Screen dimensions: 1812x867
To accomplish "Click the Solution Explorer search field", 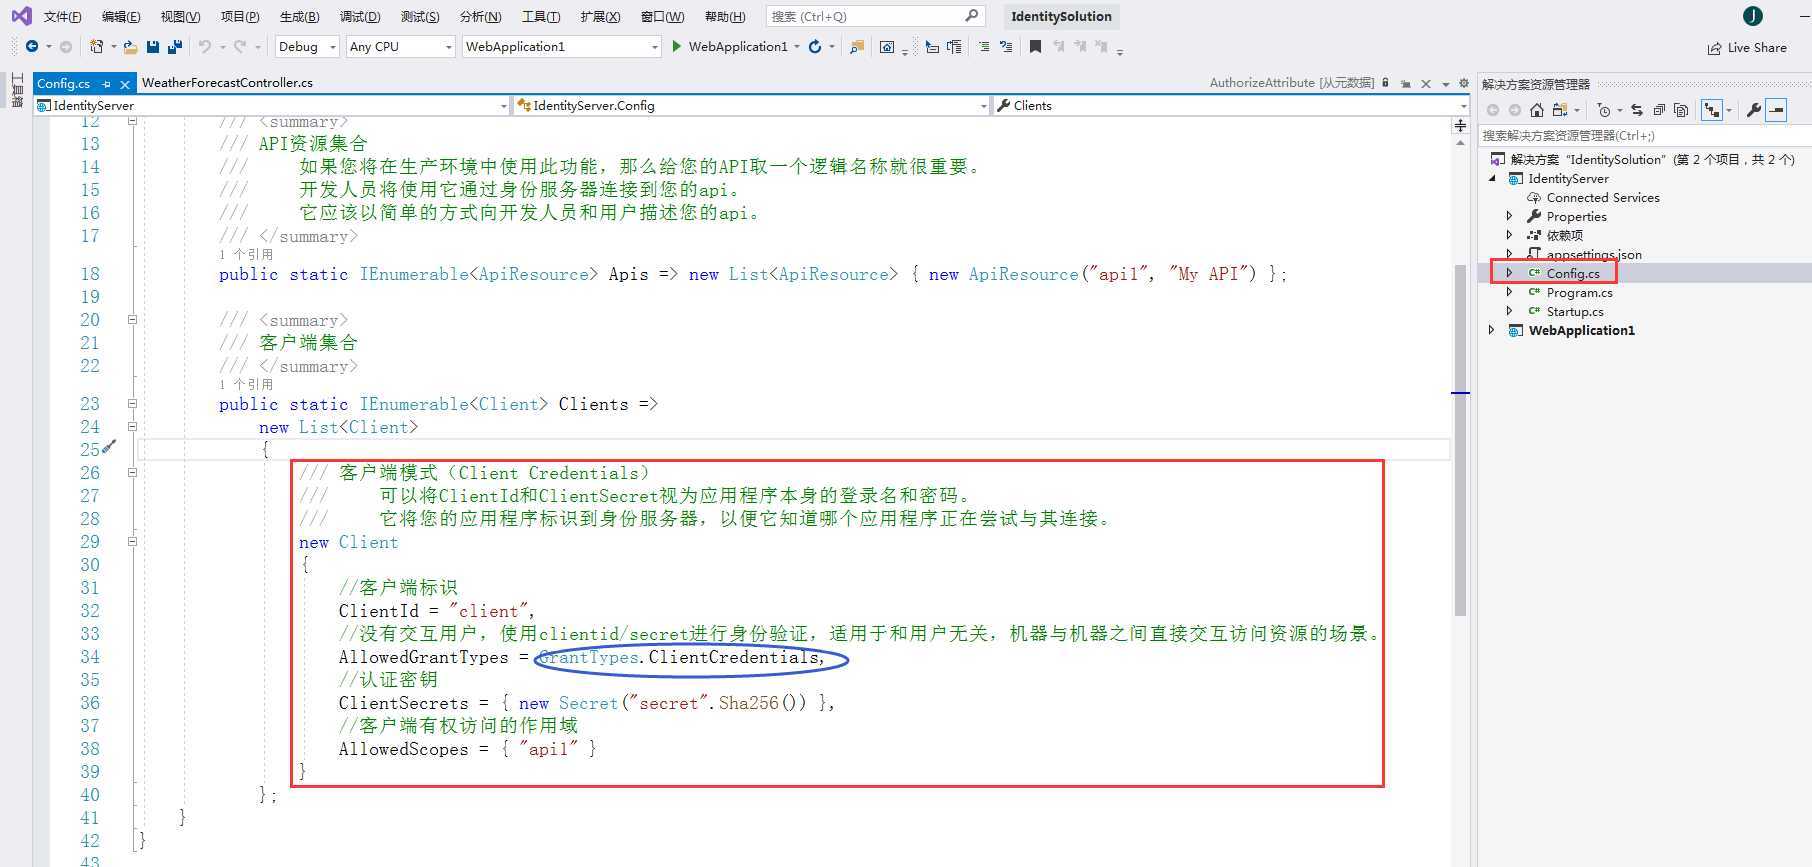I will tap(1644, 135).
